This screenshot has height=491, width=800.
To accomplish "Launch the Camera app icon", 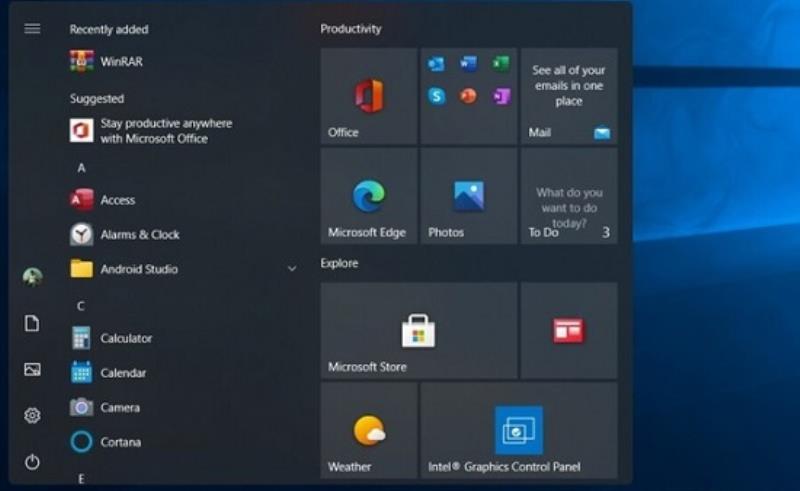I will (x=82, y=407).
